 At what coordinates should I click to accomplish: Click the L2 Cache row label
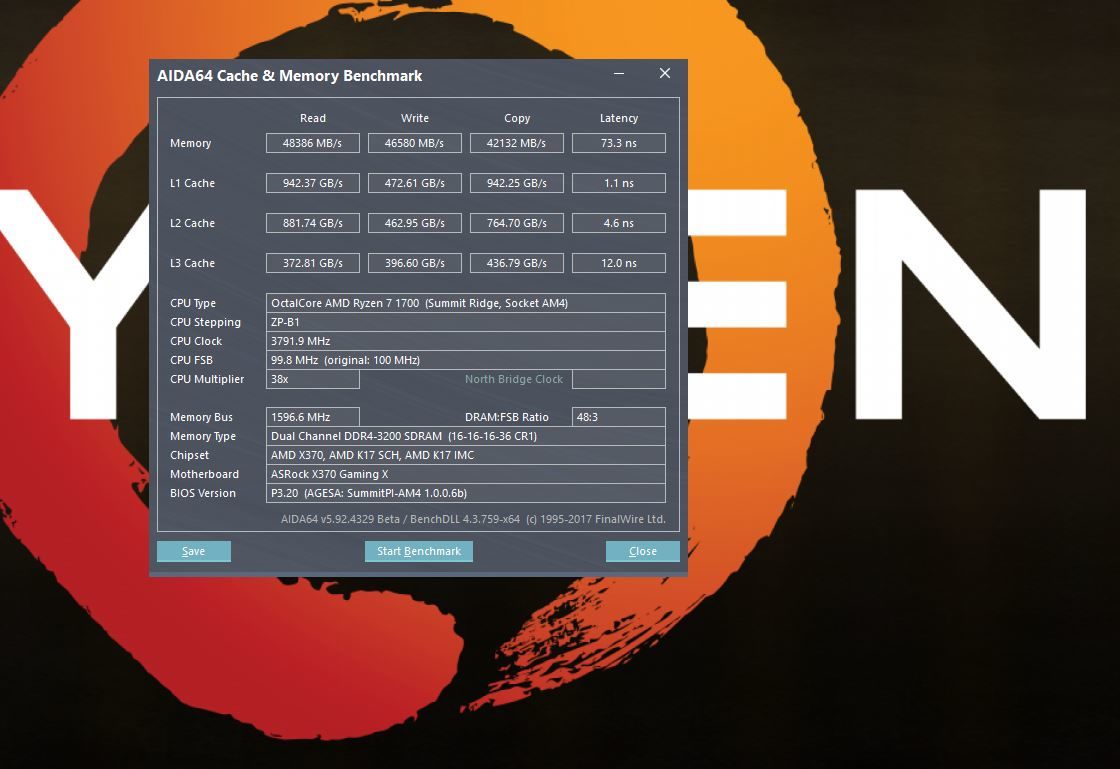point(192,223)
